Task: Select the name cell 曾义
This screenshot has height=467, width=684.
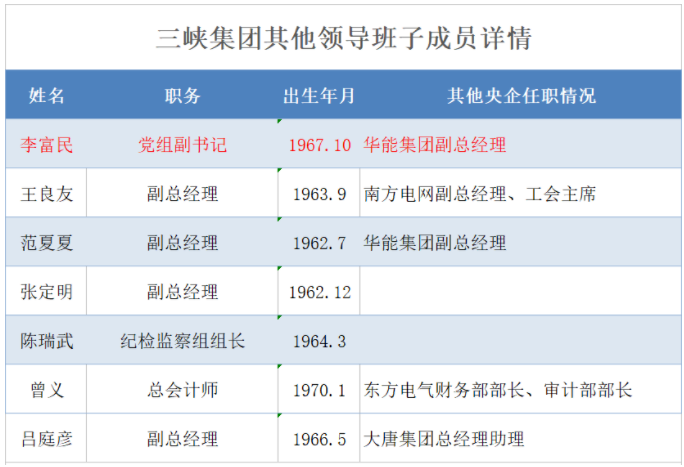Action: coord(47,390)
